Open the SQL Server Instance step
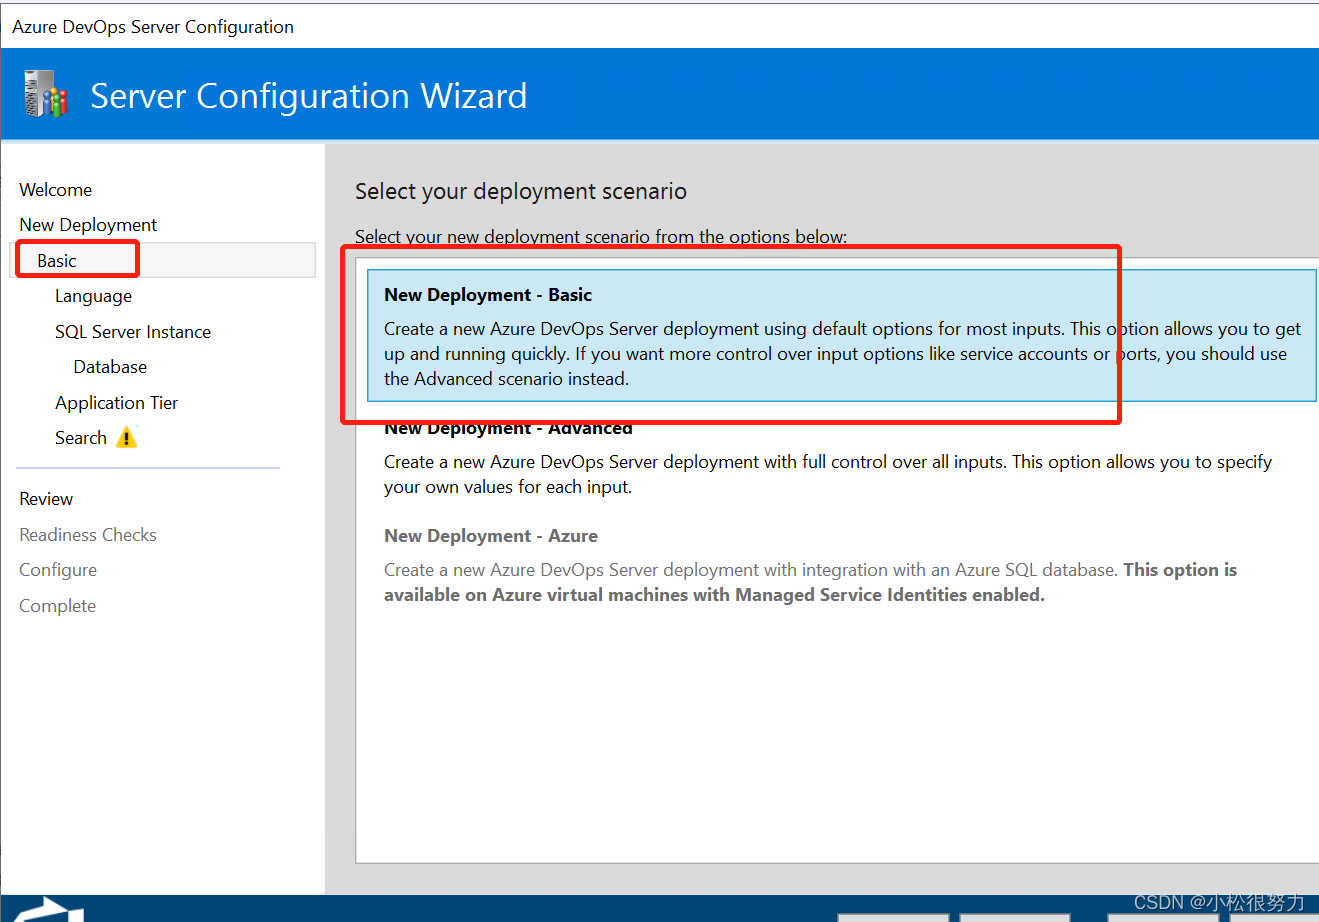Image resolution: width=1319 pixels, height=922 pixels. (x=133, y=332)
